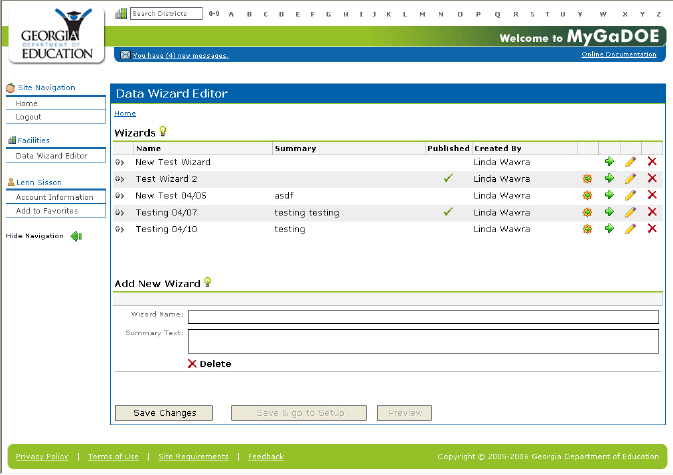The image size is (673, 475).
Task: Click the Summary column header
Action: point(295,148)
